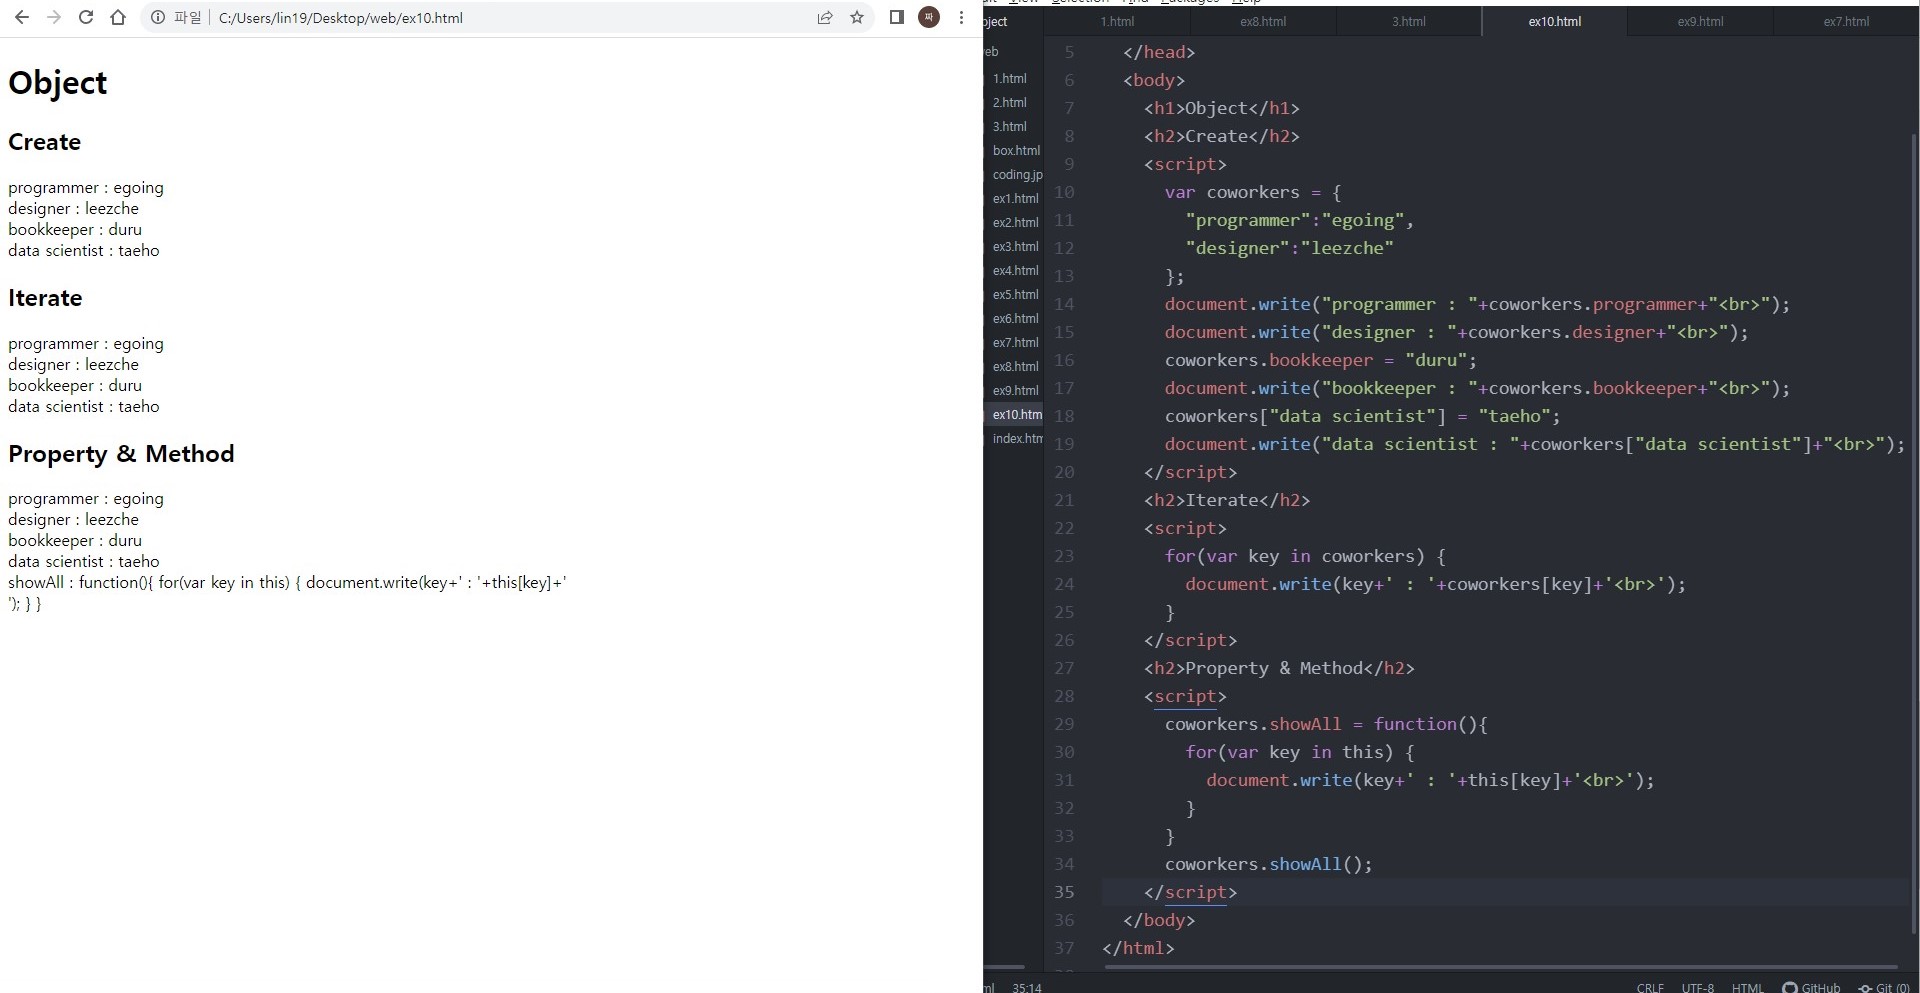Click the 'Iterate' heading in the browser page

pyautogui.click(x=45, y=298)
